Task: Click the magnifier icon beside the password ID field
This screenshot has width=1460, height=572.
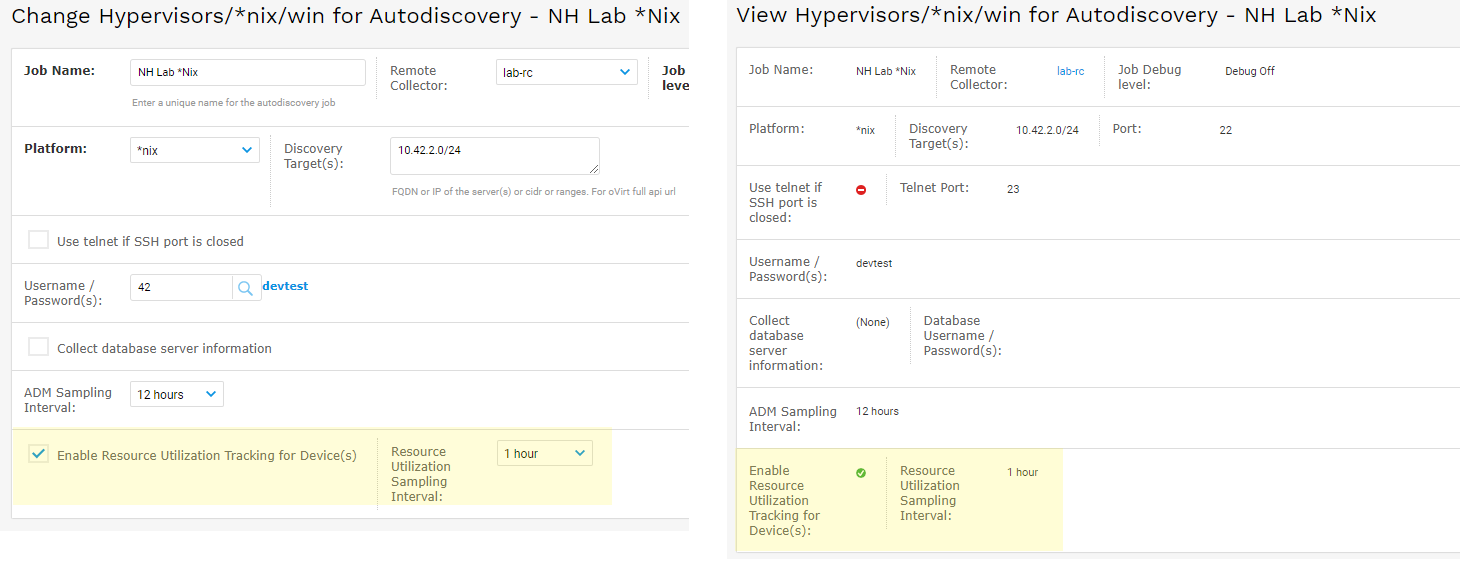Action: (246, 288)
